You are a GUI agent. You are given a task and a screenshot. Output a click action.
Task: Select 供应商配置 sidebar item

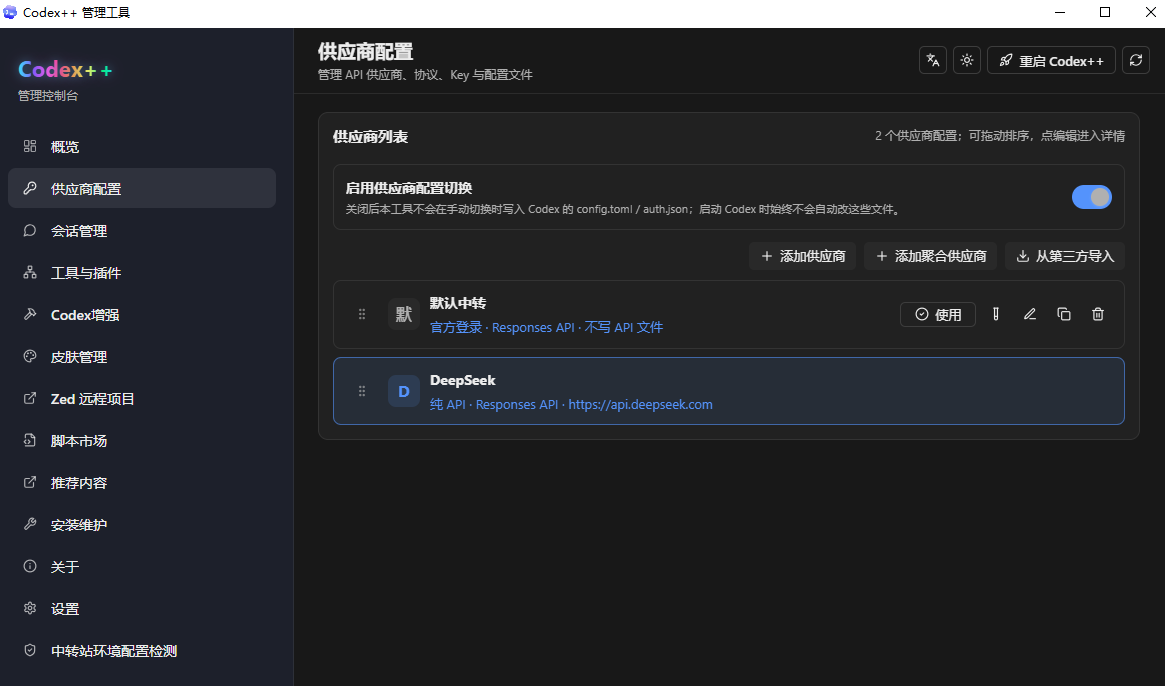pos(142,188)
